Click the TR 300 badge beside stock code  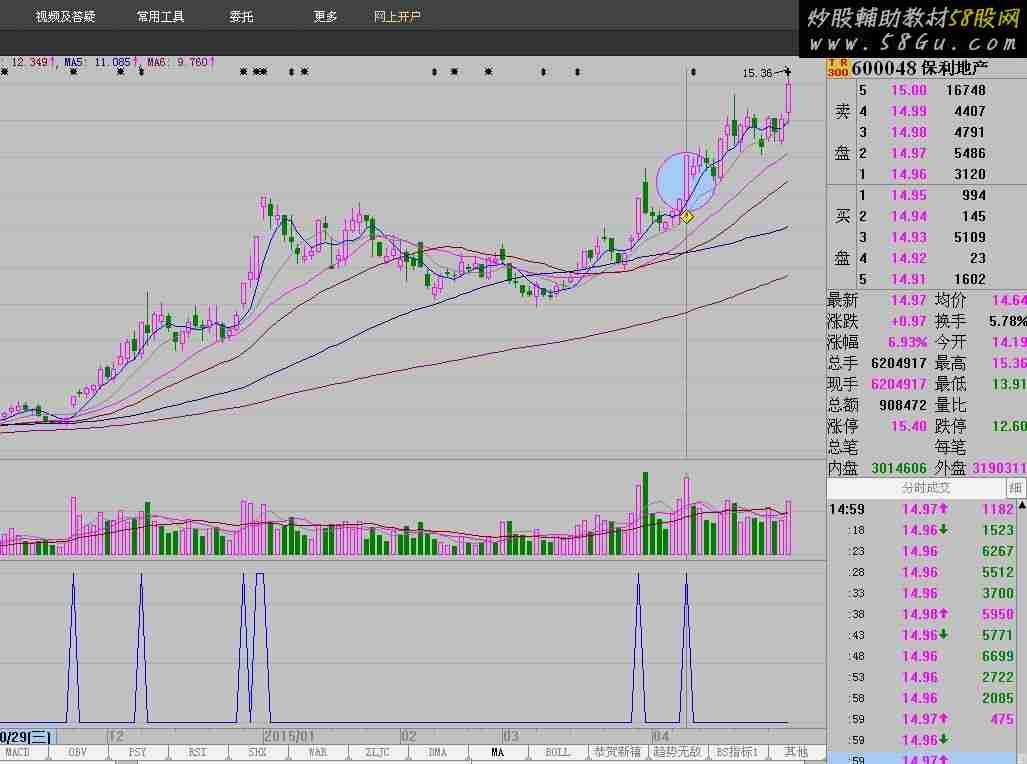tap(835, 67)
